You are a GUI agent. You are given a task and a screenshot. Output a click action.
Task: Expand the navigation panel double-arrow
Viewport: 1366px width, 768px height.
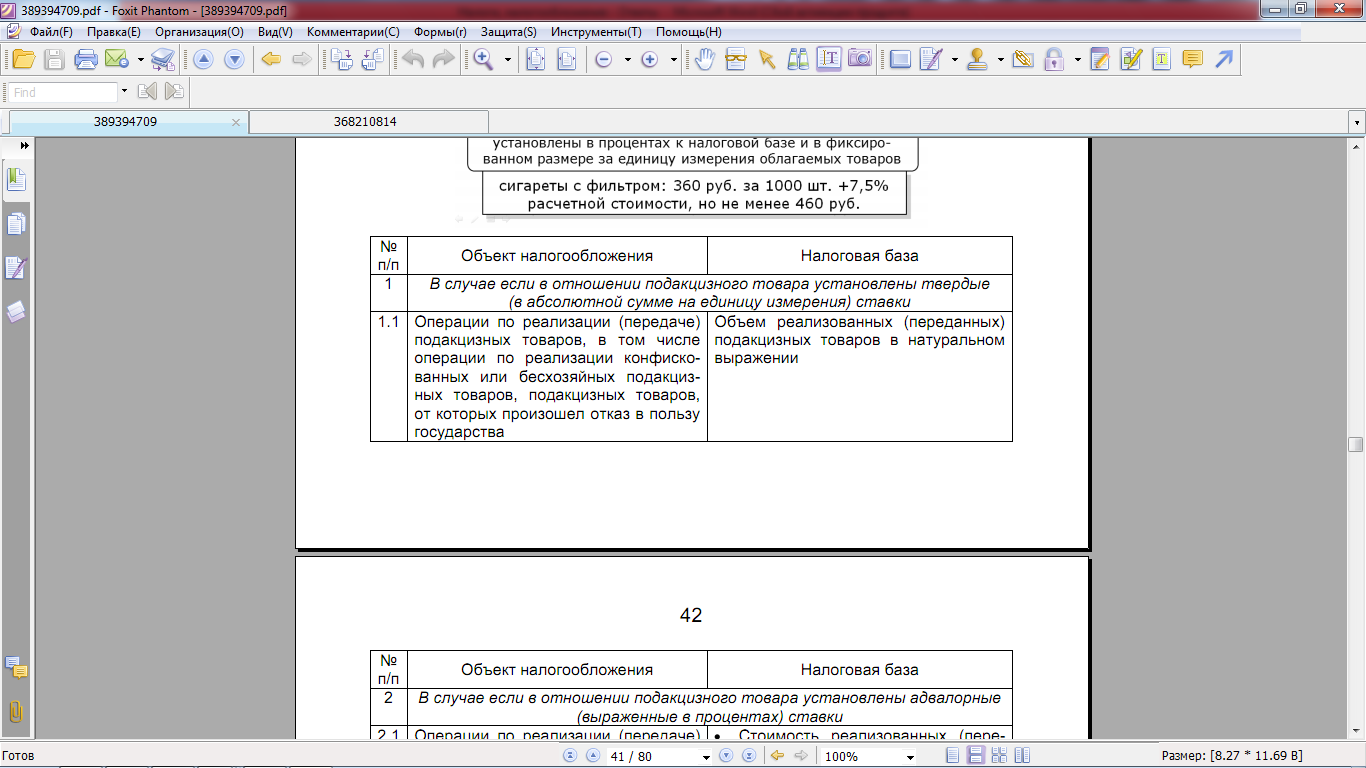coord(24,146)
